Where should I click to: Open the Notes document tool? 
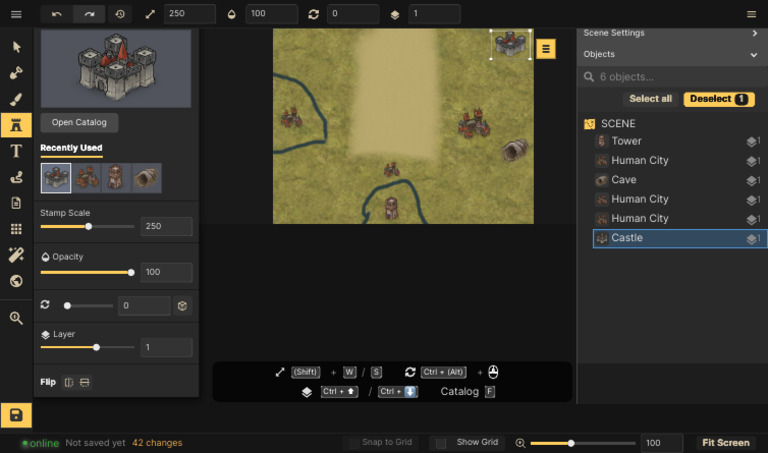(x=16, y=203)
